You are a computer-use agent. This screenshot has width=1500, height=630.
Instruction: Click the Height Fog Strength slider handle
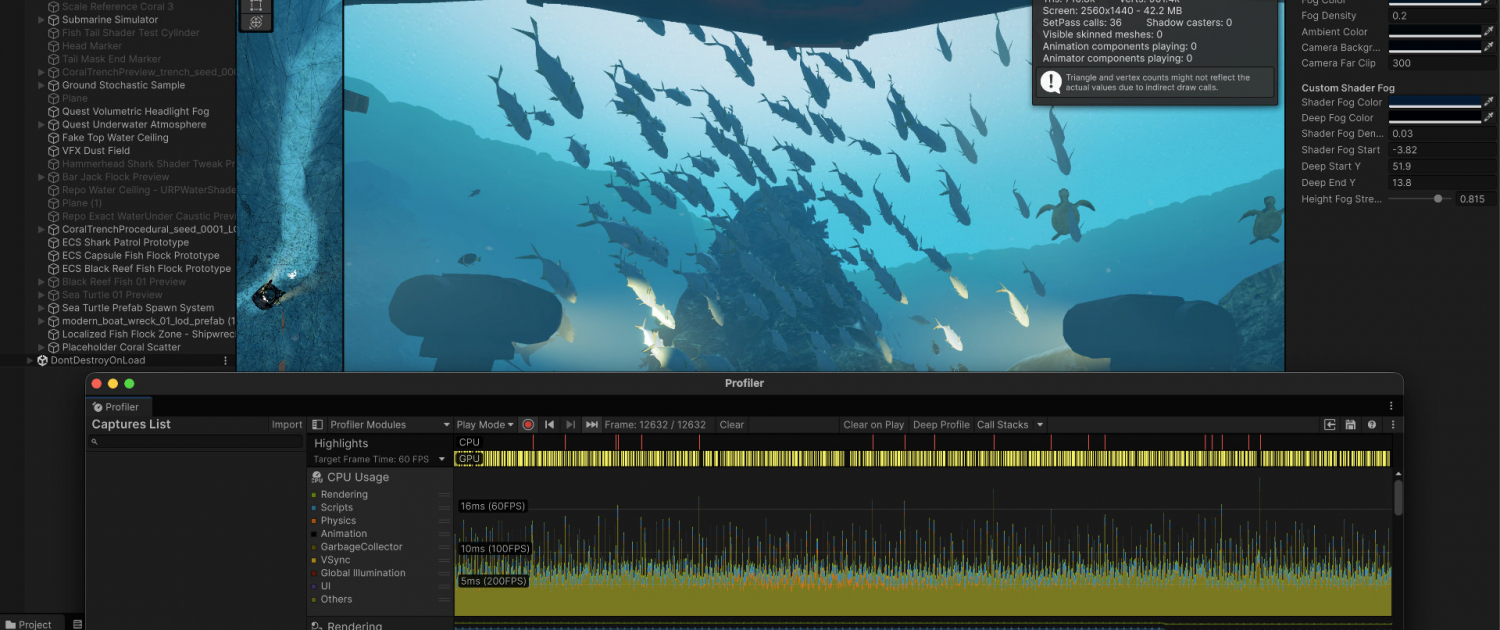pyautogui.click(x=1438, y=199)
